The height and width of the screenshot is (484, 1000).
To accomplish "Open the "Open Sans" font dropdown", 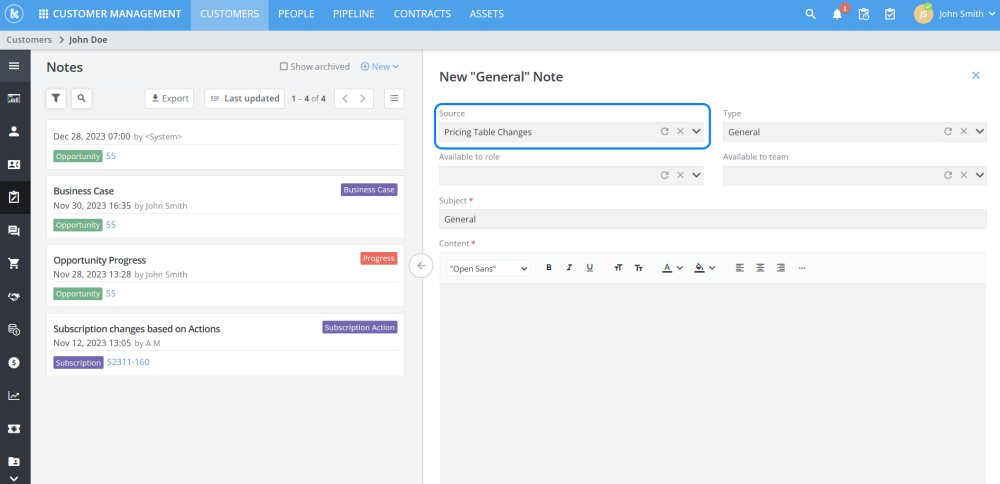I will [x=488, y=268].
